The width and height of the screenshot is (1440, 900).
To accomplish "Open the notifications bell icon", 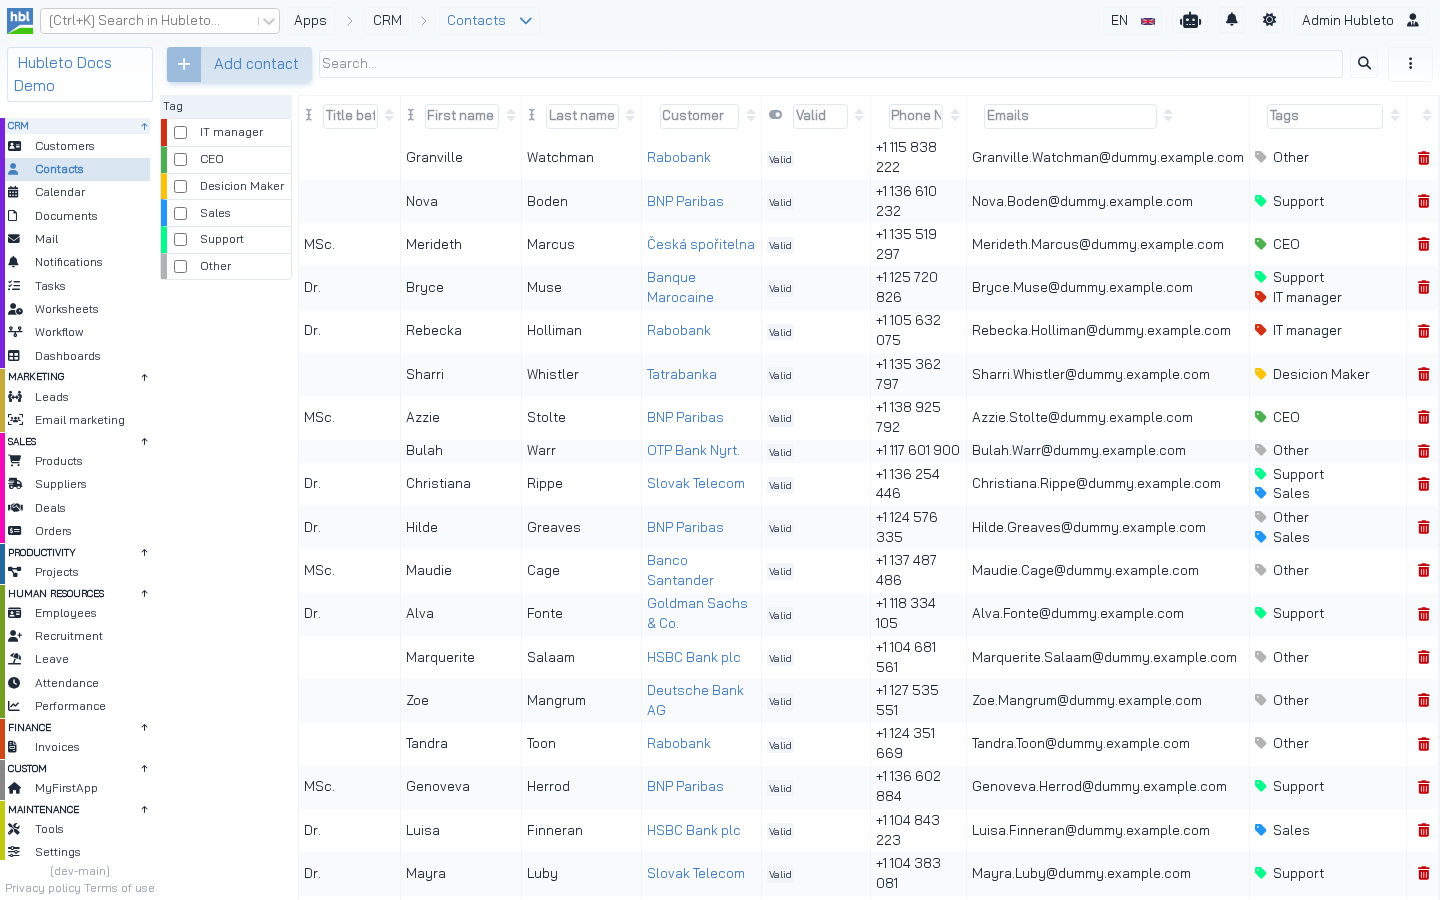I will [1232, 20].
